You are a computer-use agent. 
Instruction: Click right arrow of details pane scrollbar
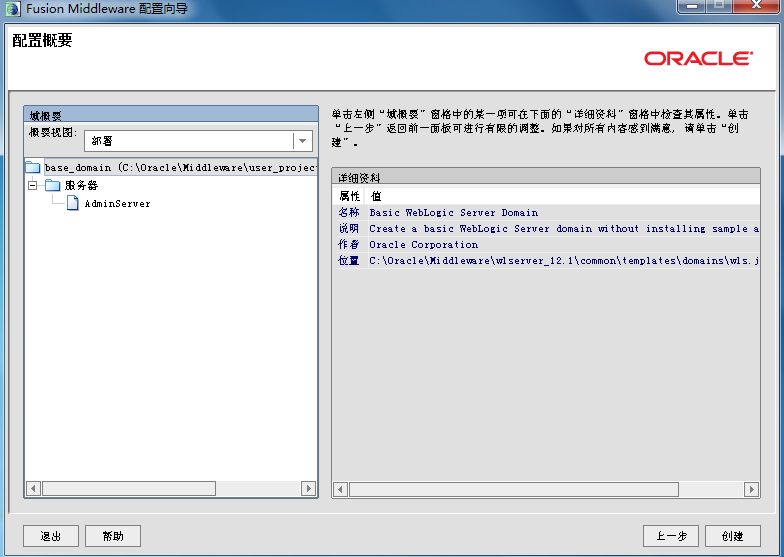coord(751,490)
